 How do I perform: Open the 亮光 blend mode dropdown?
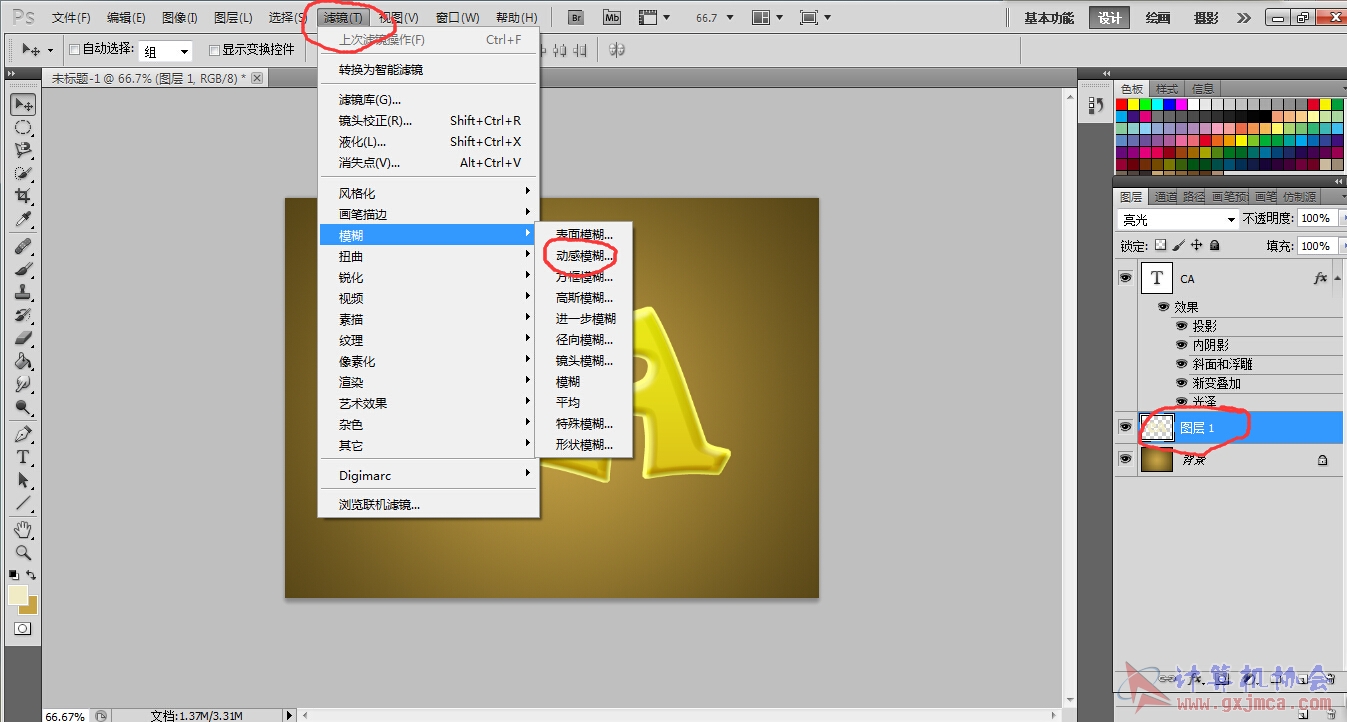coord(1178,219)
